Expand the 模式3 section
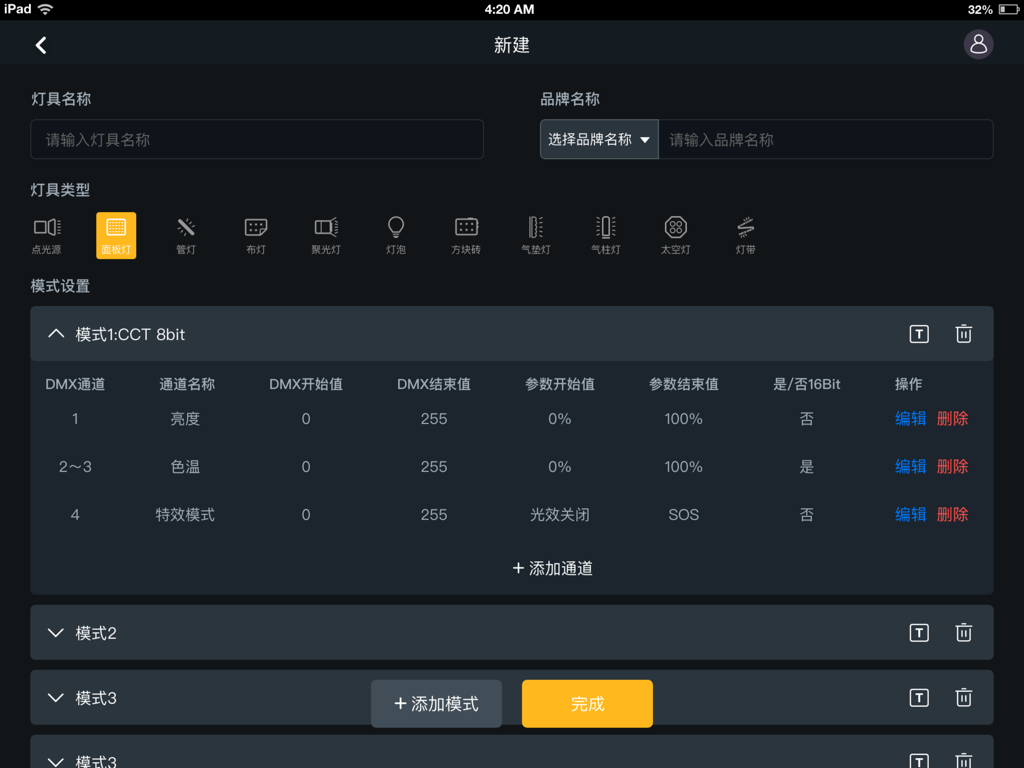Viewport: 1024px width, 768px height. point(56,697)
